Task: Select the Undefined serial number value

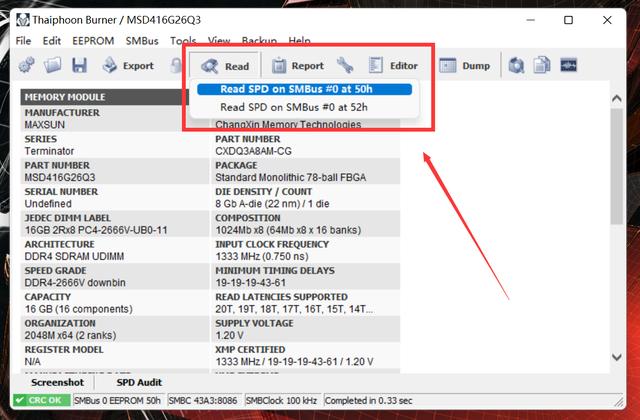Action: pyautogui.click(x=48, y=204)
